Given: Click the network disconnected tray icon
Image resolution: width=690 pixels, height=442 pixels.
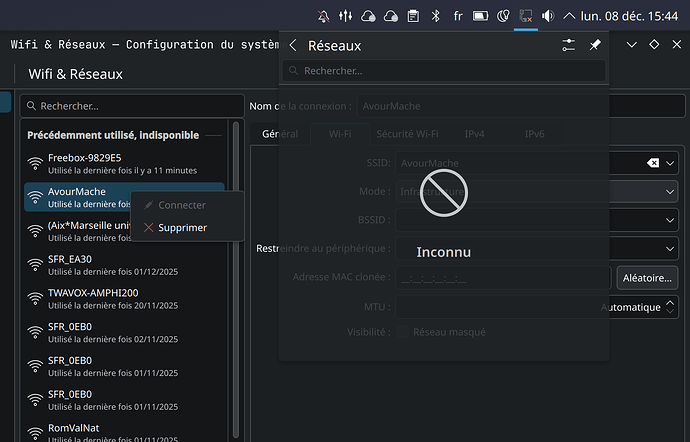Looking at the screenshot, I should [x=525, y=16].
